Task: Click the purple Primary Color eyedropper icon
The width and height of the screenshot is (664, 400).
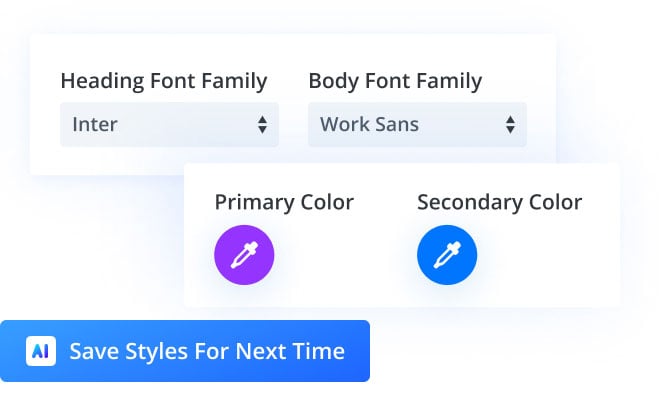Action: [244, 256]
